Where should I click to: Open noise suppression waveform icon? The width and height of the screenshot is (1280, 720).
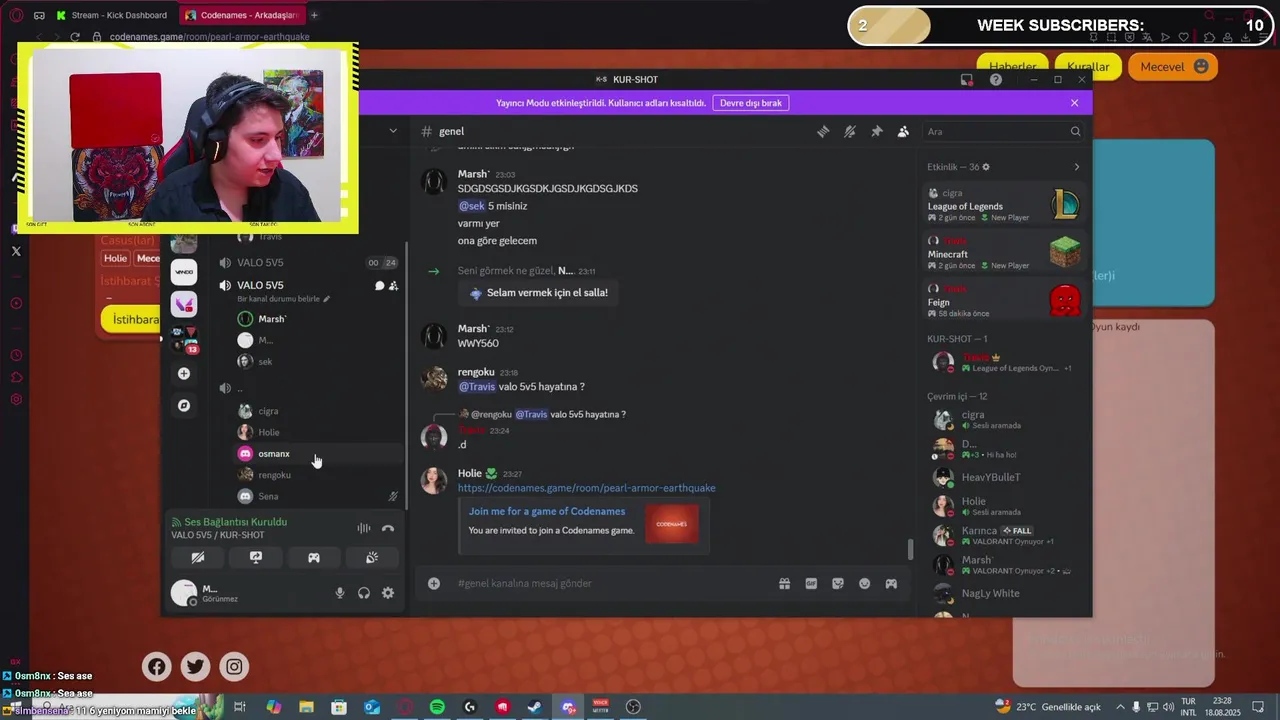[x=364, y=528]
